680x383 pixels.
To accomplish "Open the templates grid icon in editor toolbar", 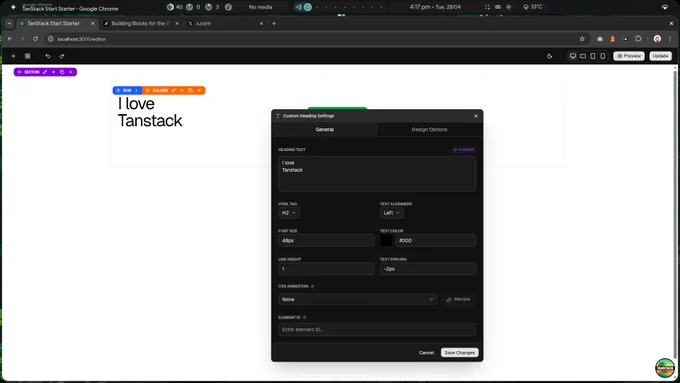I will click(x=28, y=56).
